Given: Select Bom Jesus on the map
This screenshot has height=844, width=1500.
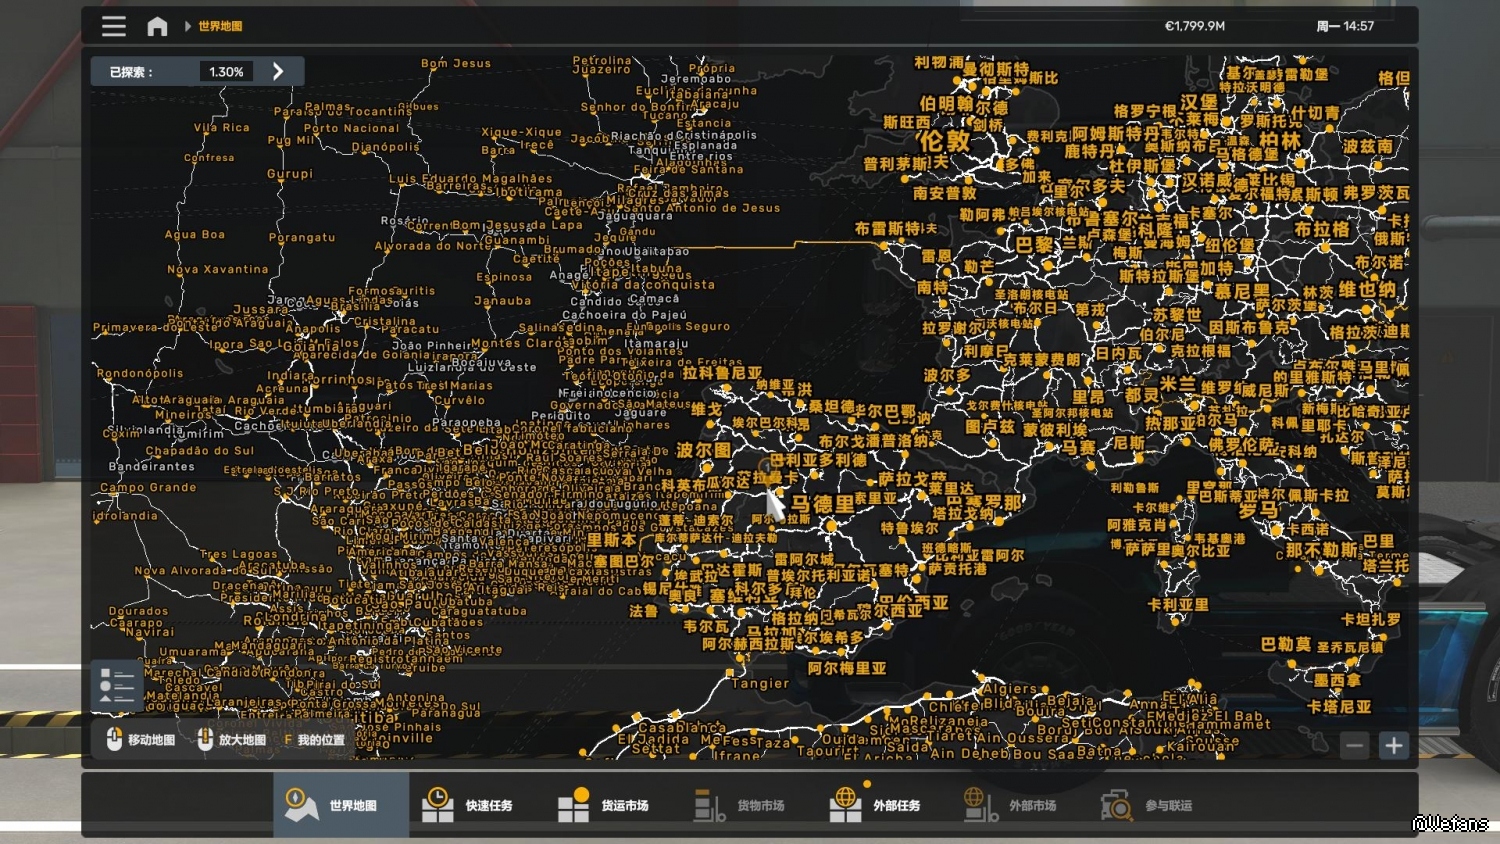Looking at the screenshot, I should coord(456,64).
